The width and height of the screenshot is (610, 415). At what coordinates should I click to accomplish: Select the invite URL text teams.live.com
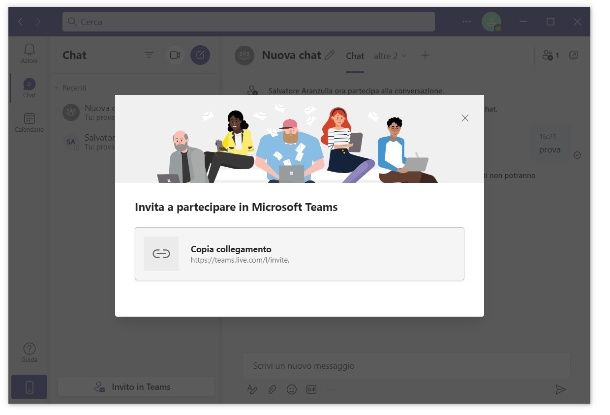point(240,260)
